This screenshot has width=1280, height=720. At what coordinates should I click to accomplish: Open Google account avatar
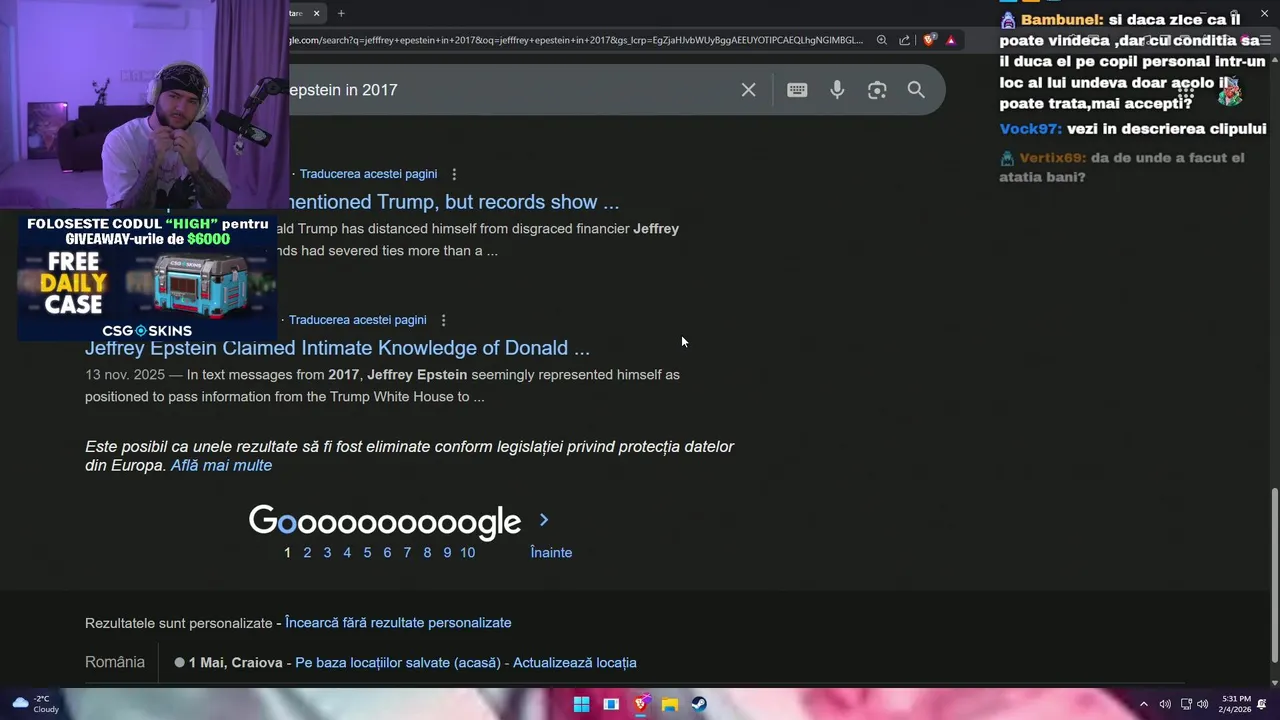[1230, 92]
